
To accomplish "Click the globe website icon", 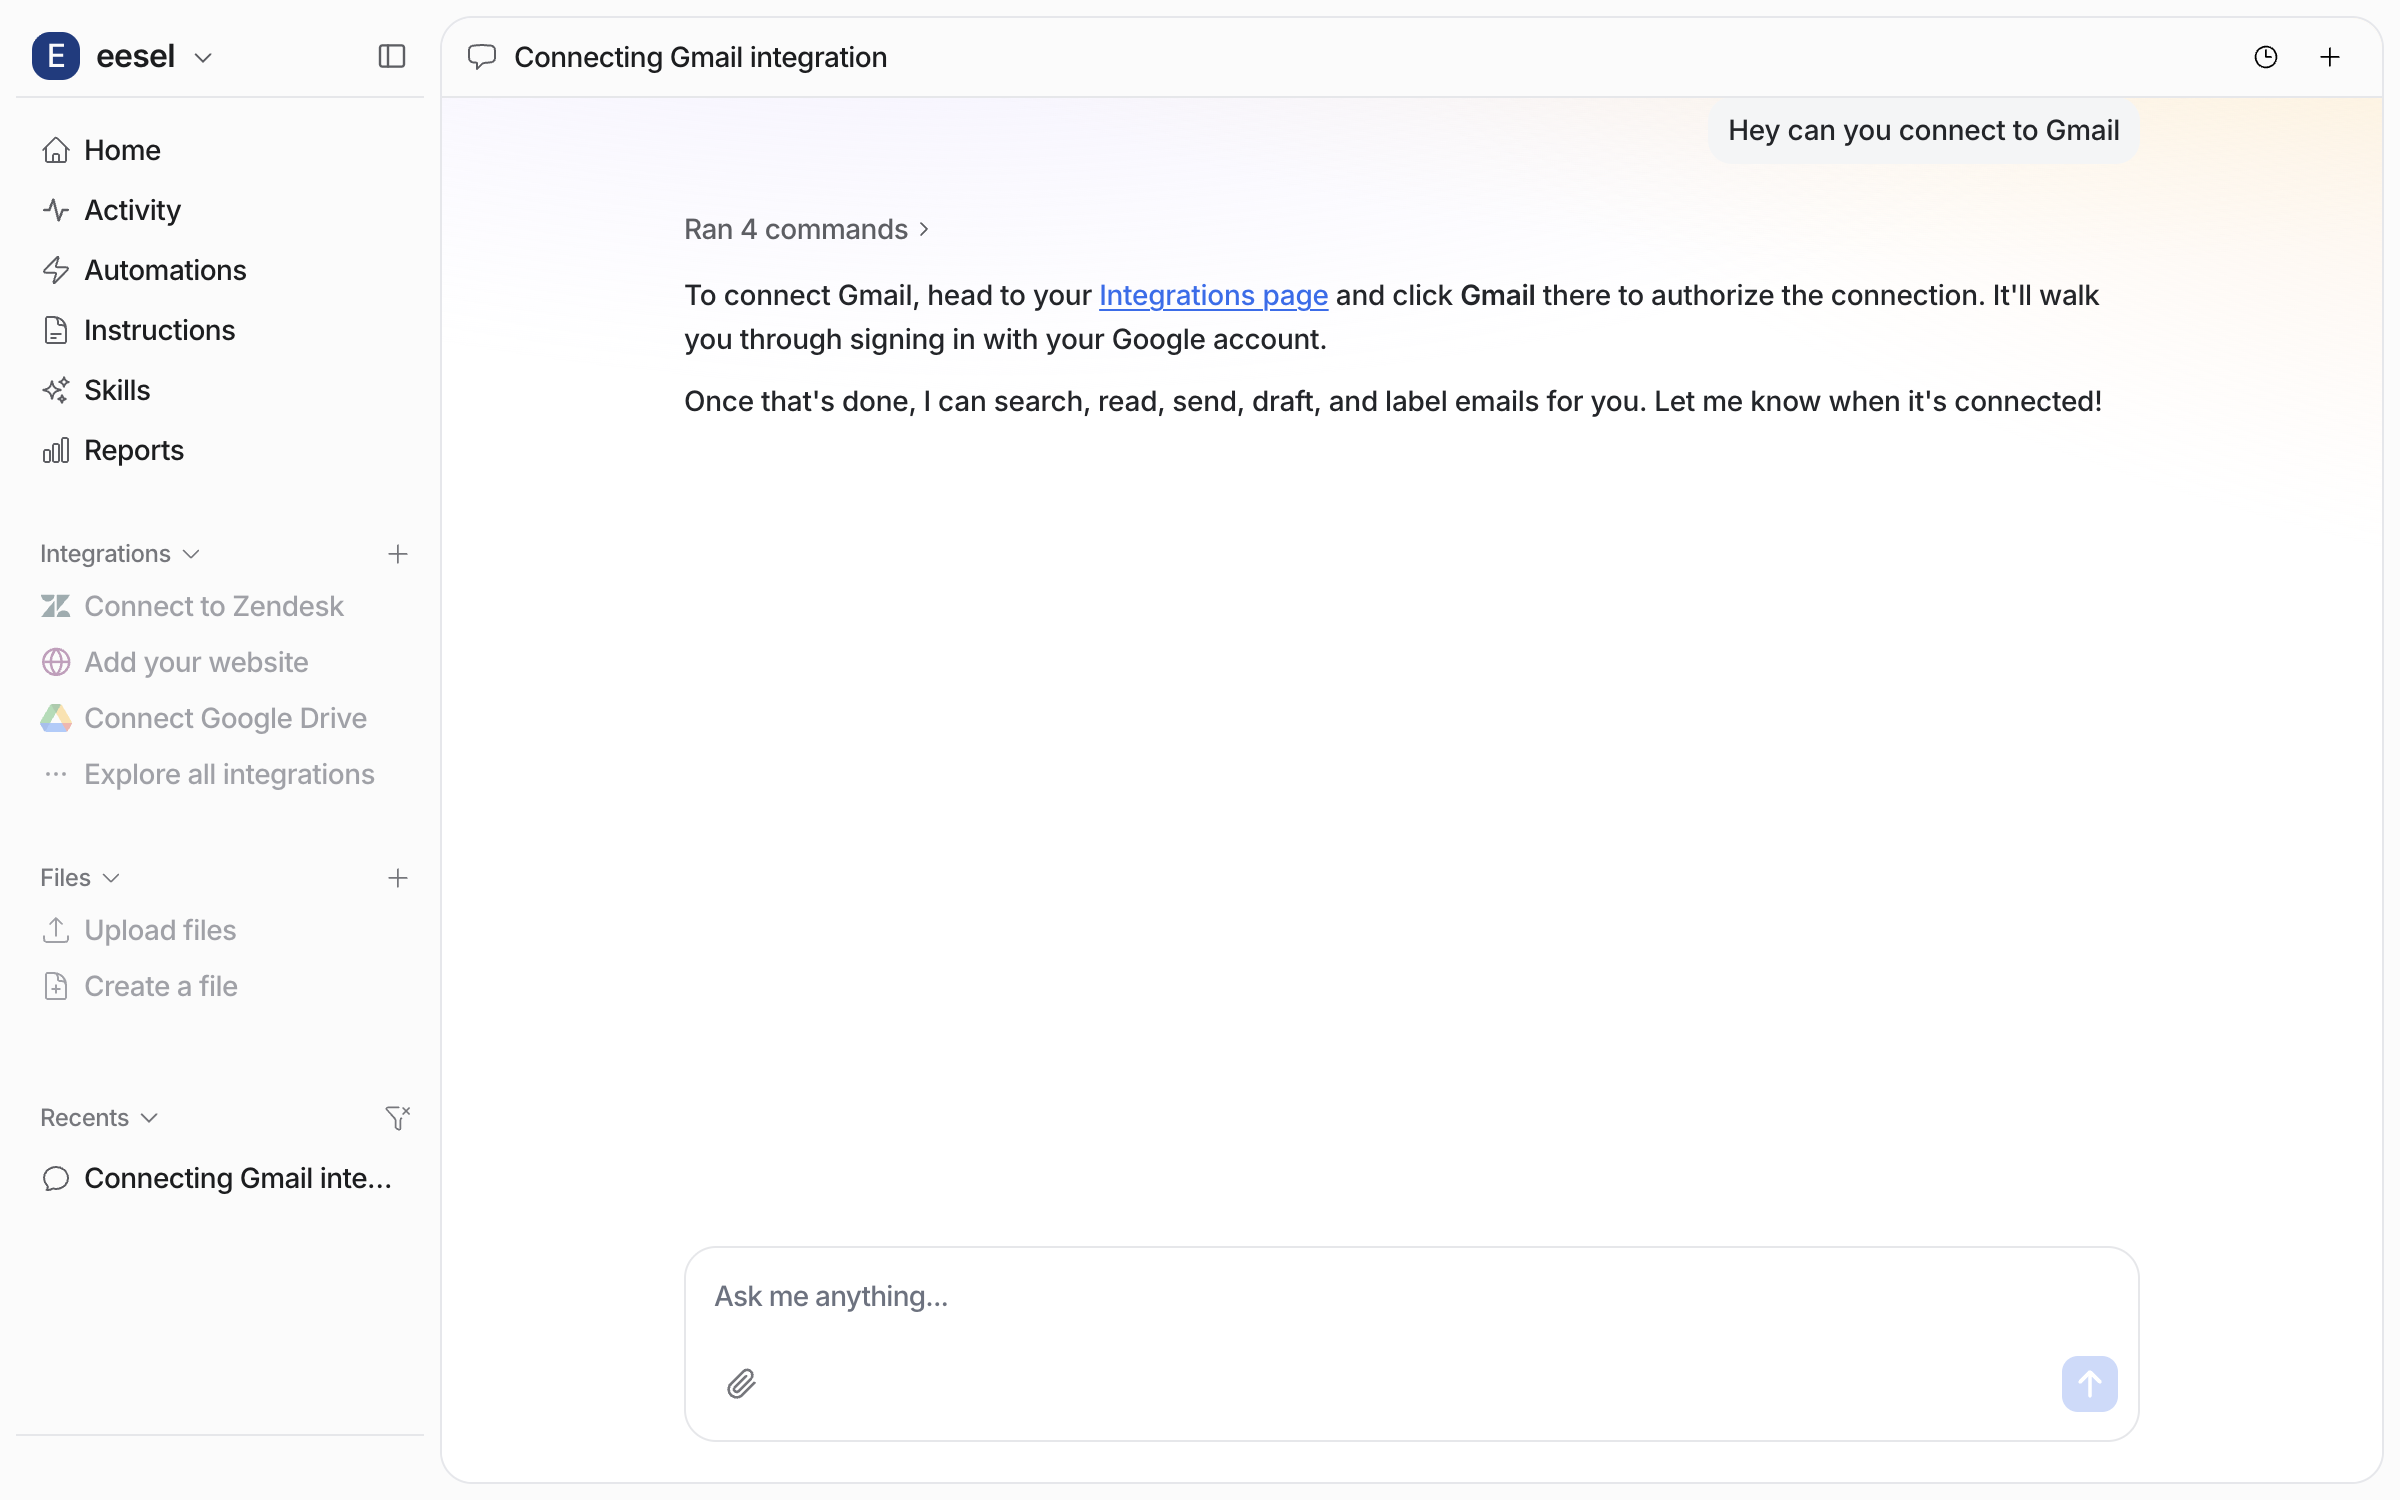I will (56, 662).
